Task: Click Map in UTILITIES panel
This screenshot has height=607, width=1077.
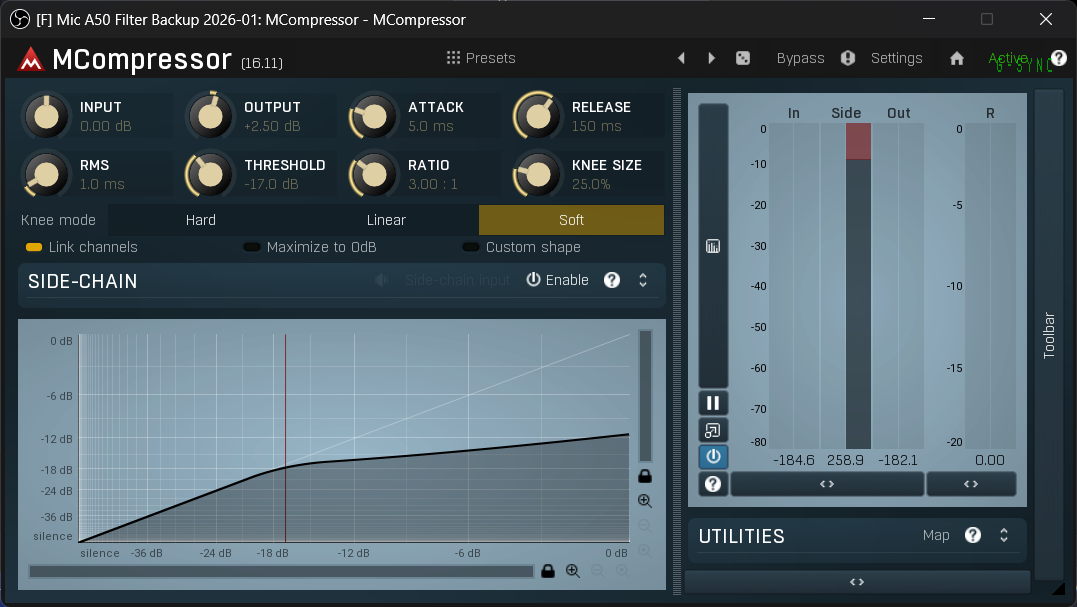Action: pyautogui.click(x=936, y=535)
